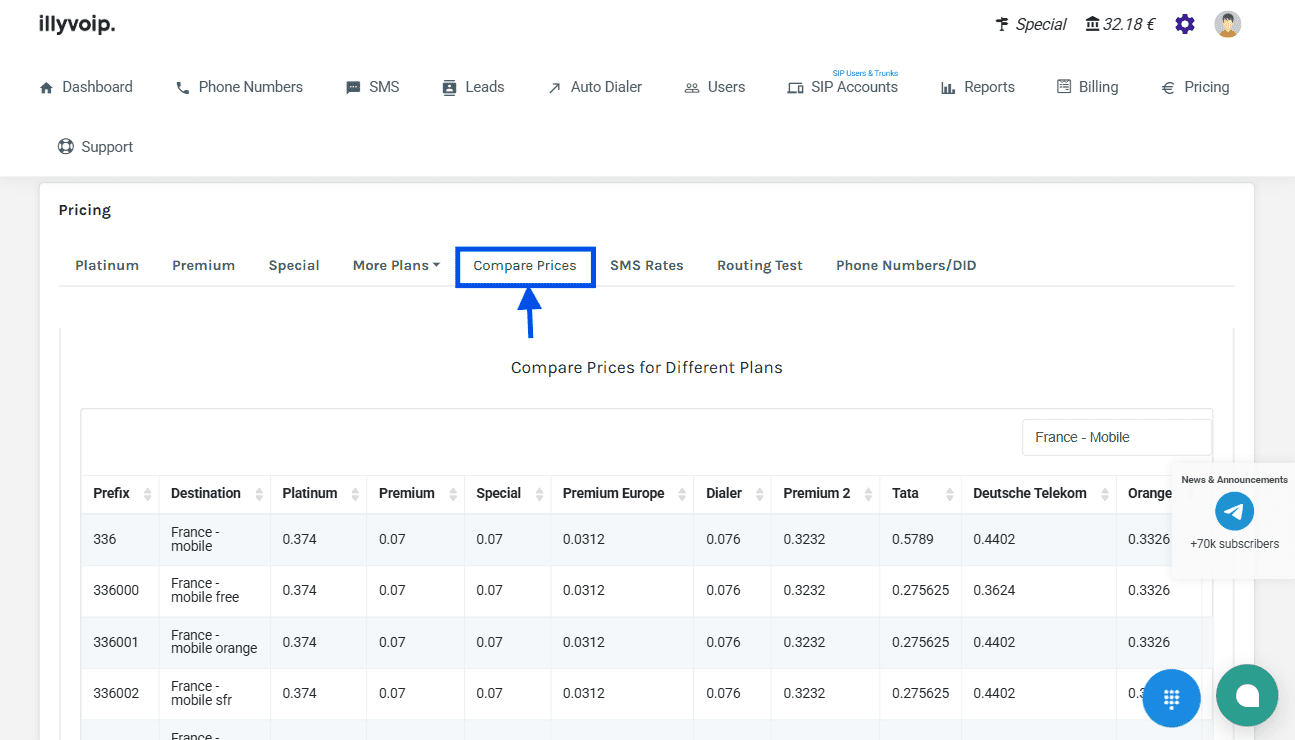1295x740 pixels.
Task: Navigate to the Billing section
Action: tap(1087, 87)
